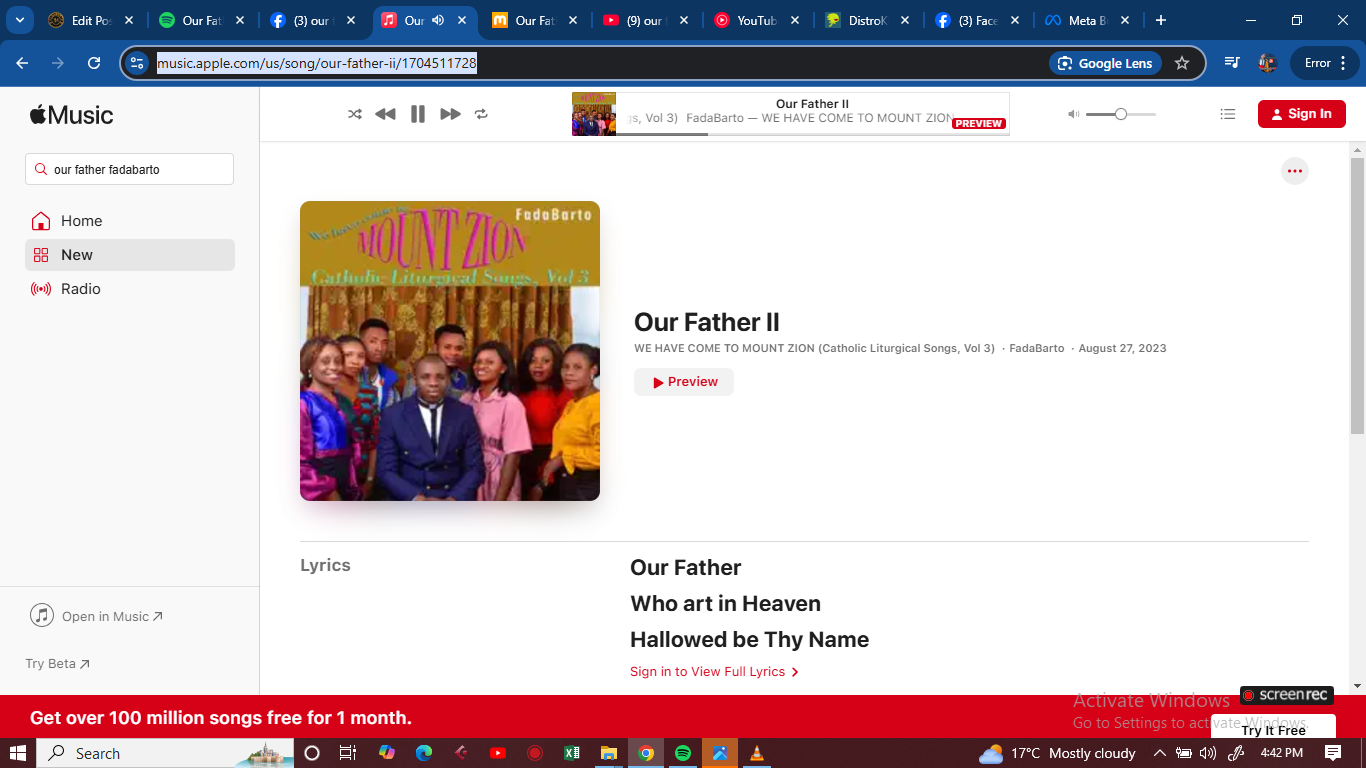
Task: Open Spotify from the taskbar
Action: coord(683,753)
